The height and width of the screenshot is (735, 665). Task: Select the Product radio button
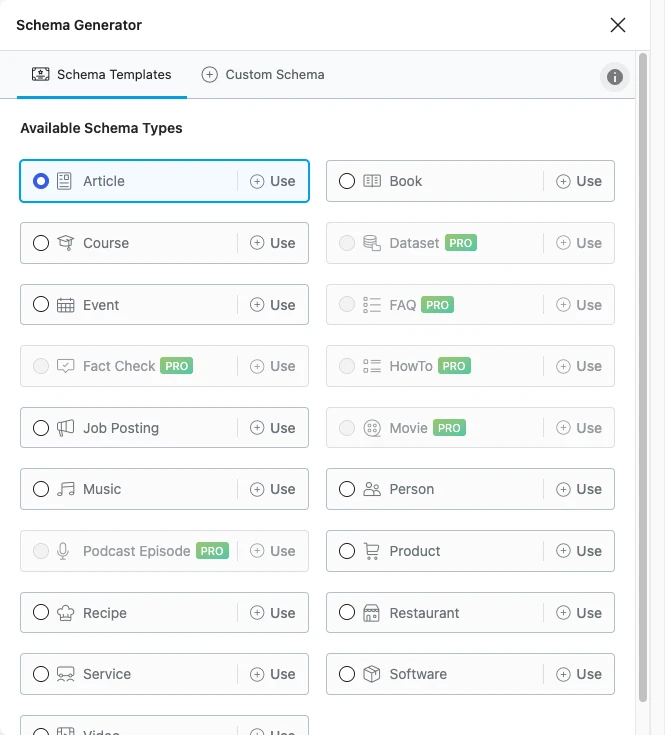tap(347, 551)
